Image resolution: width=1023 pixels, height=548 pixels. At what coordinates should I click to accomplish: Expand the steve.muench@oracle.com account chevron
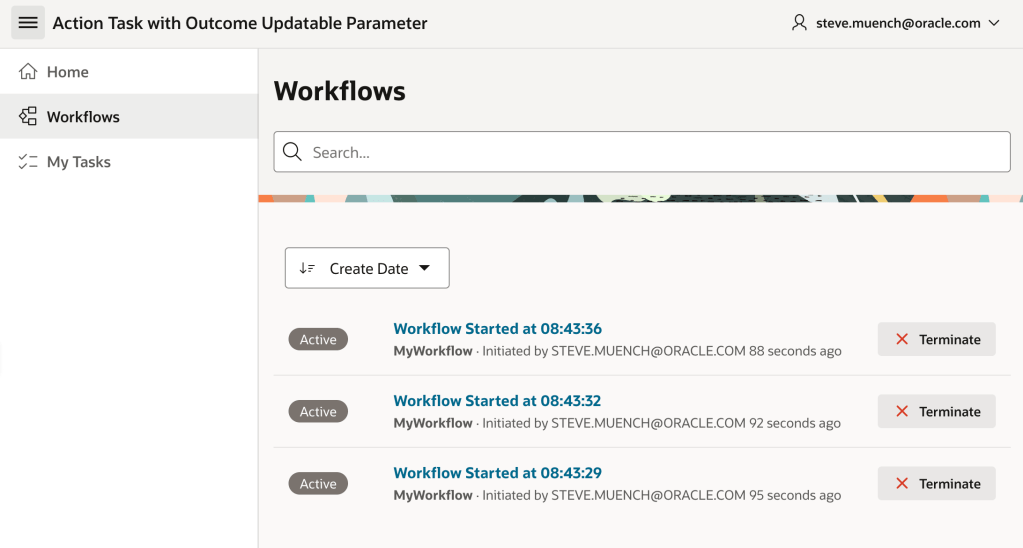[x=994, y=23]
